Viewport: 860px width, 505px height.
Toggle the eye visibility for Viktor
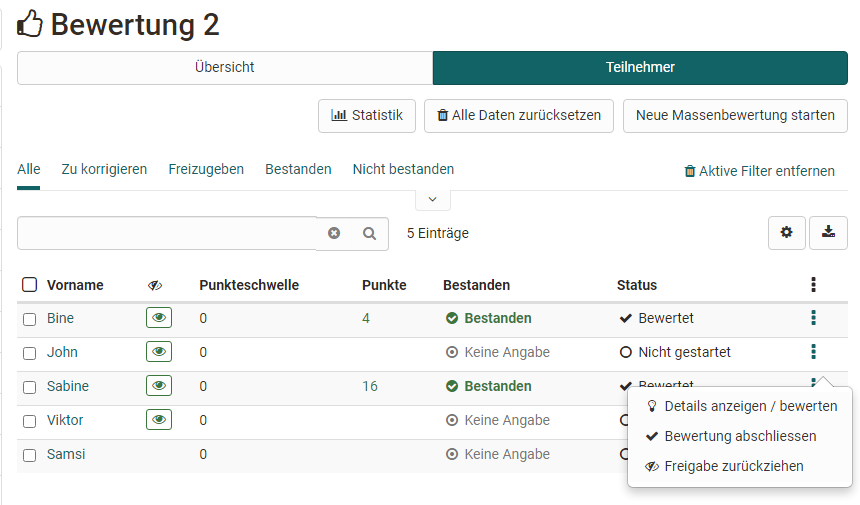[x=158, y=420]
